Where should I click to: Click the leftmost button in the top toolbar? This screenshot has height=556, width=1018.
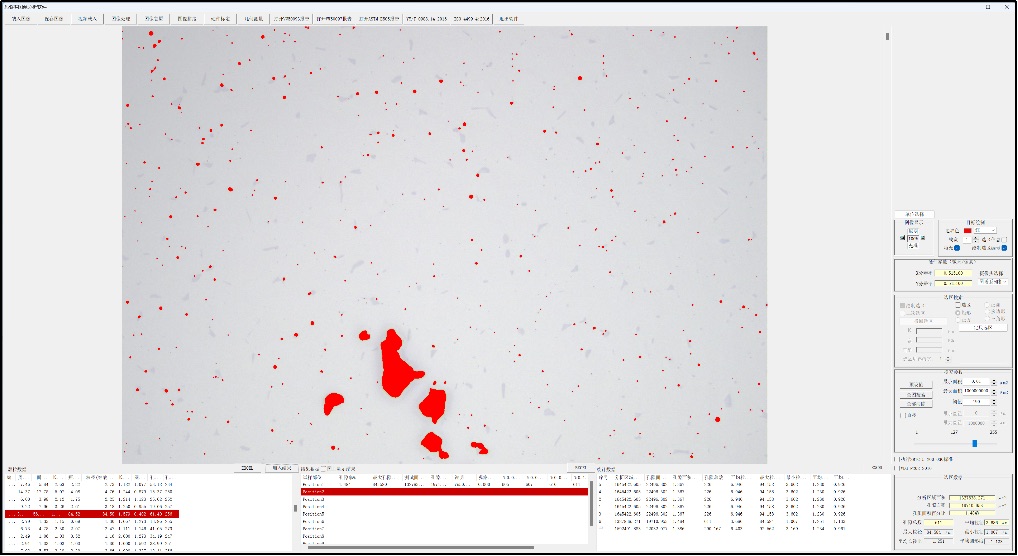(21, 18)
